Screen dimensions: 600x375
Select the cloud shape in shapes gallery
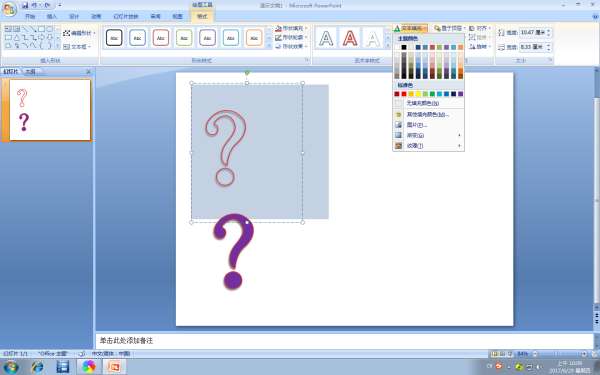(x=8, y=46)
